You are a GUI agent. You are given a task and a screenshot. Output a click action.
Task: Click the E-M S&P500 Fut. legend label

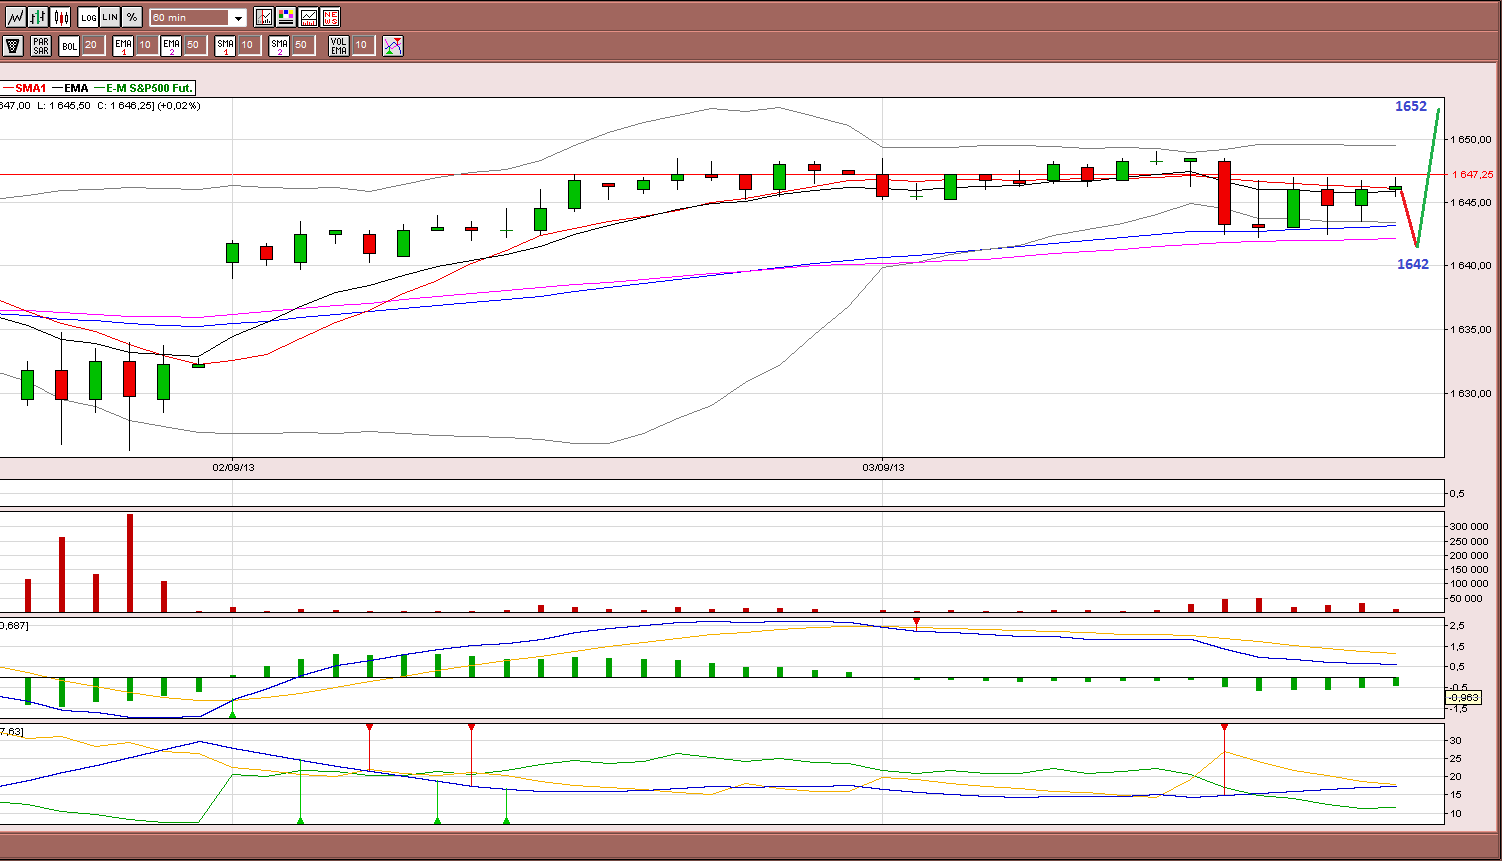(149, 88)
